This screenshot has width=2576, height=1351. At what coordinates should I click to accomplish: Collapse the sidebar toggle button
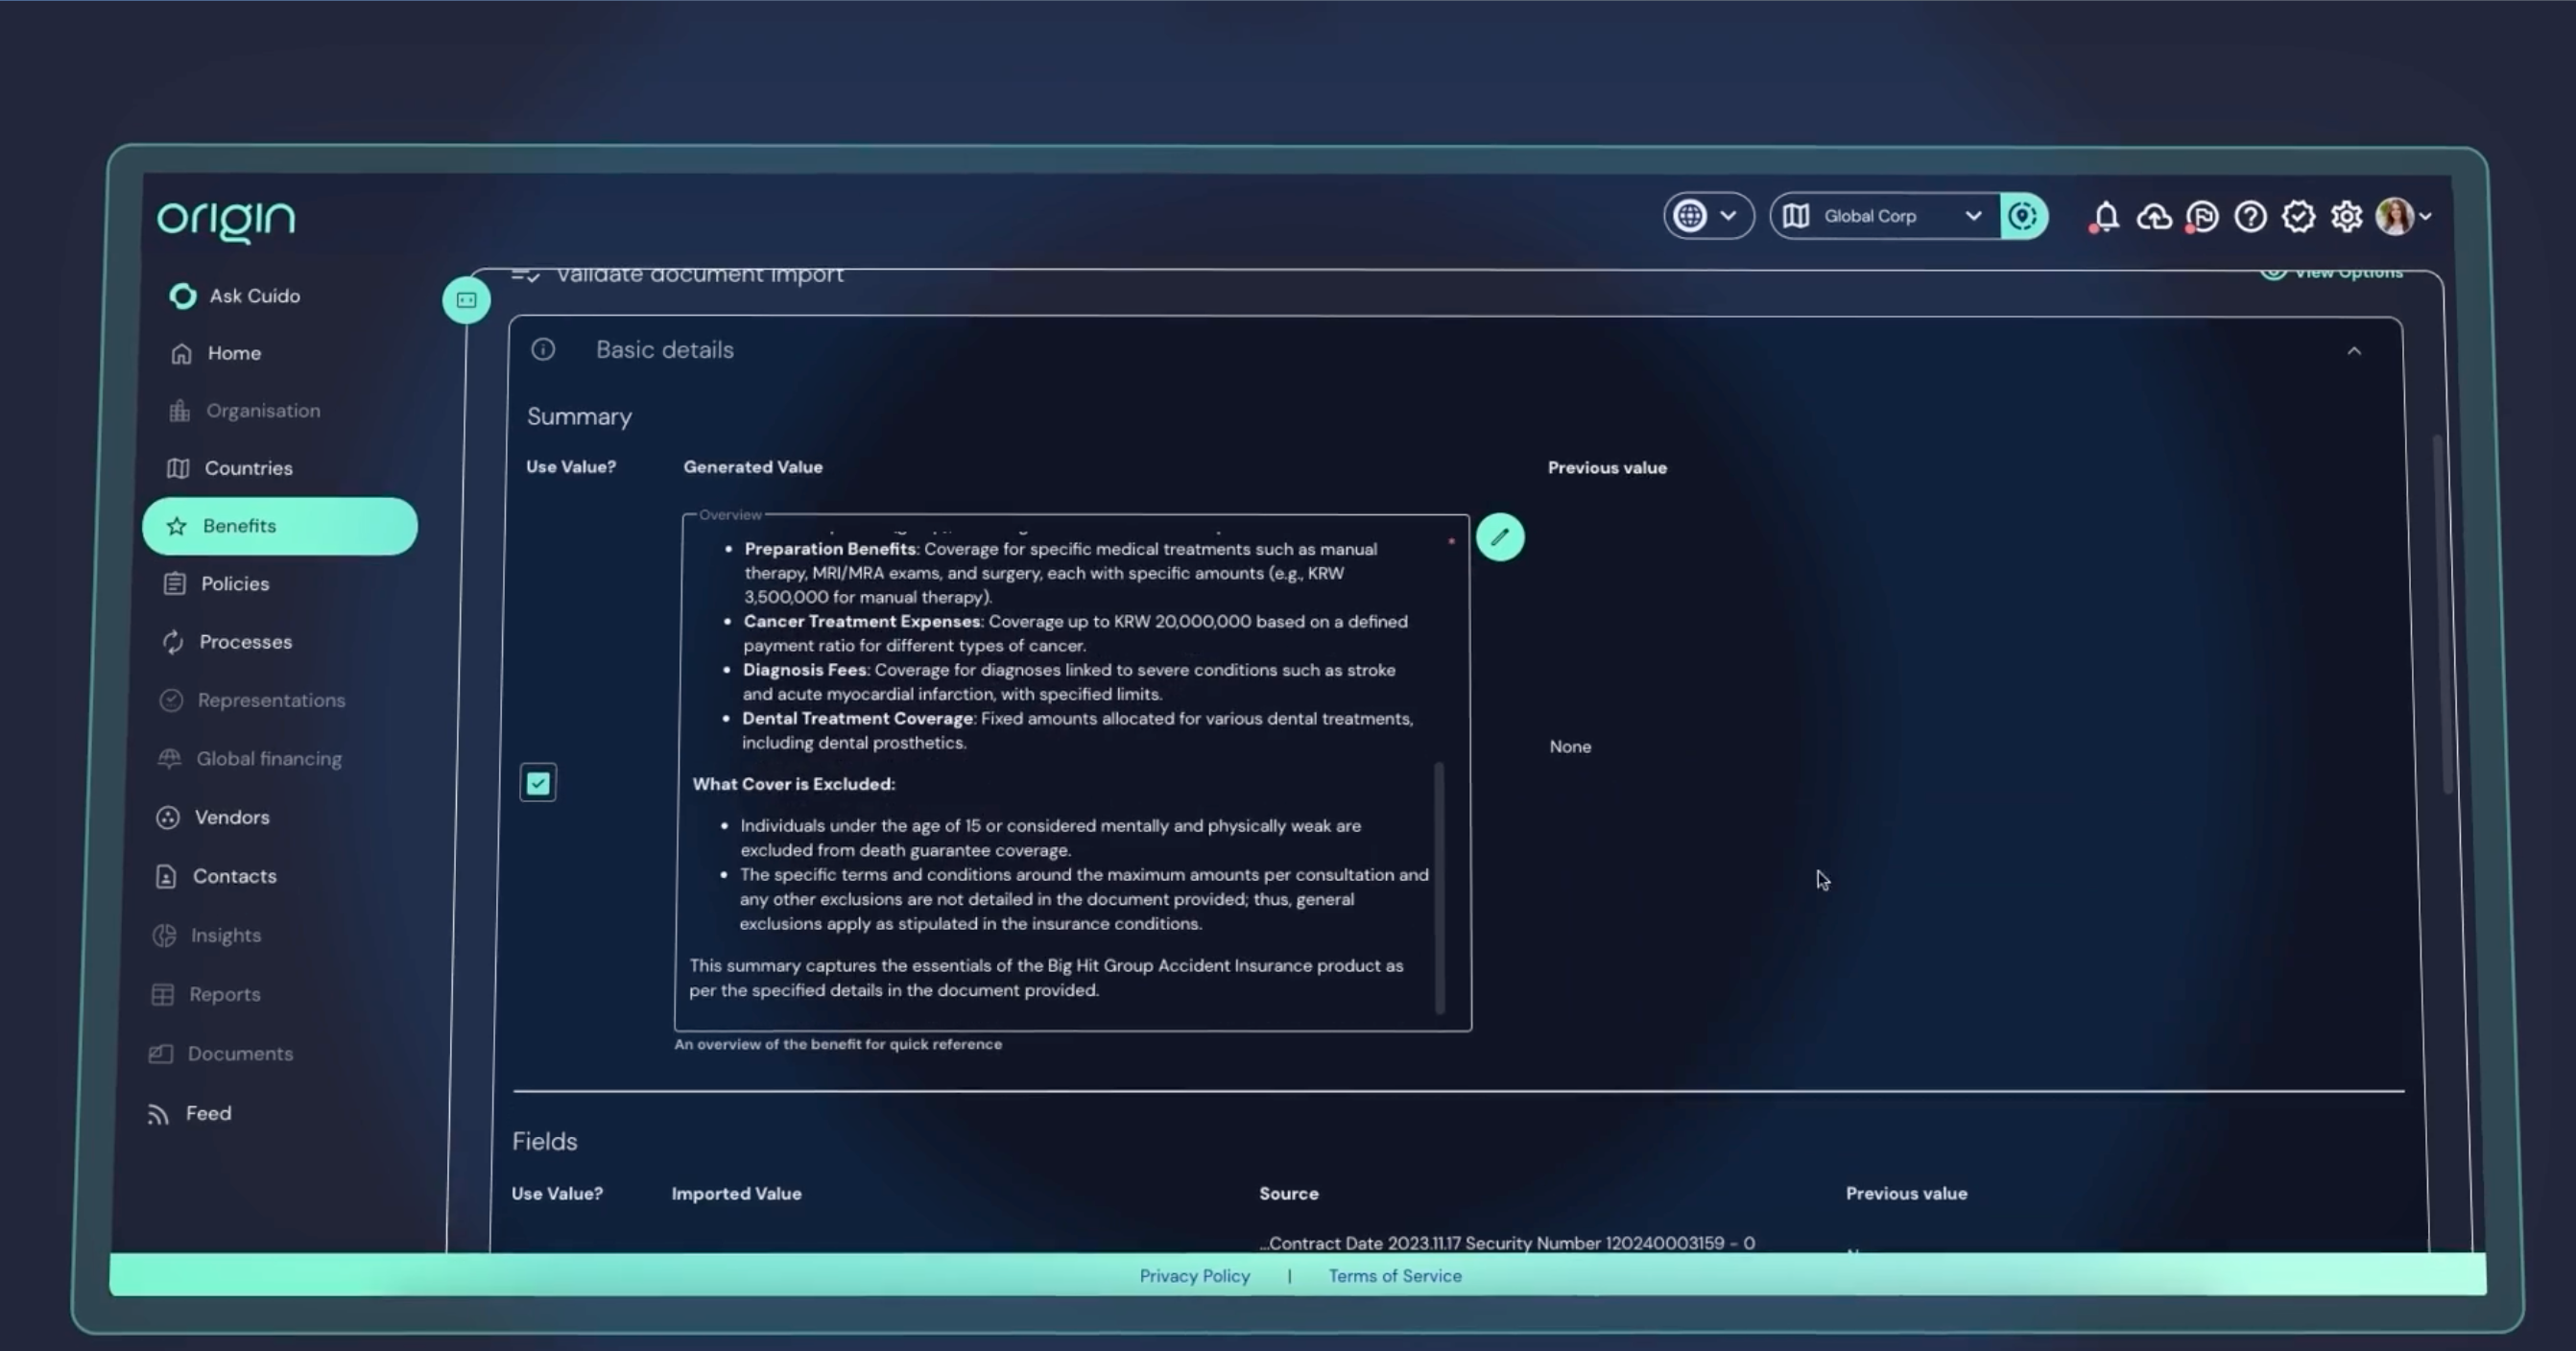(x=466, y=300)
